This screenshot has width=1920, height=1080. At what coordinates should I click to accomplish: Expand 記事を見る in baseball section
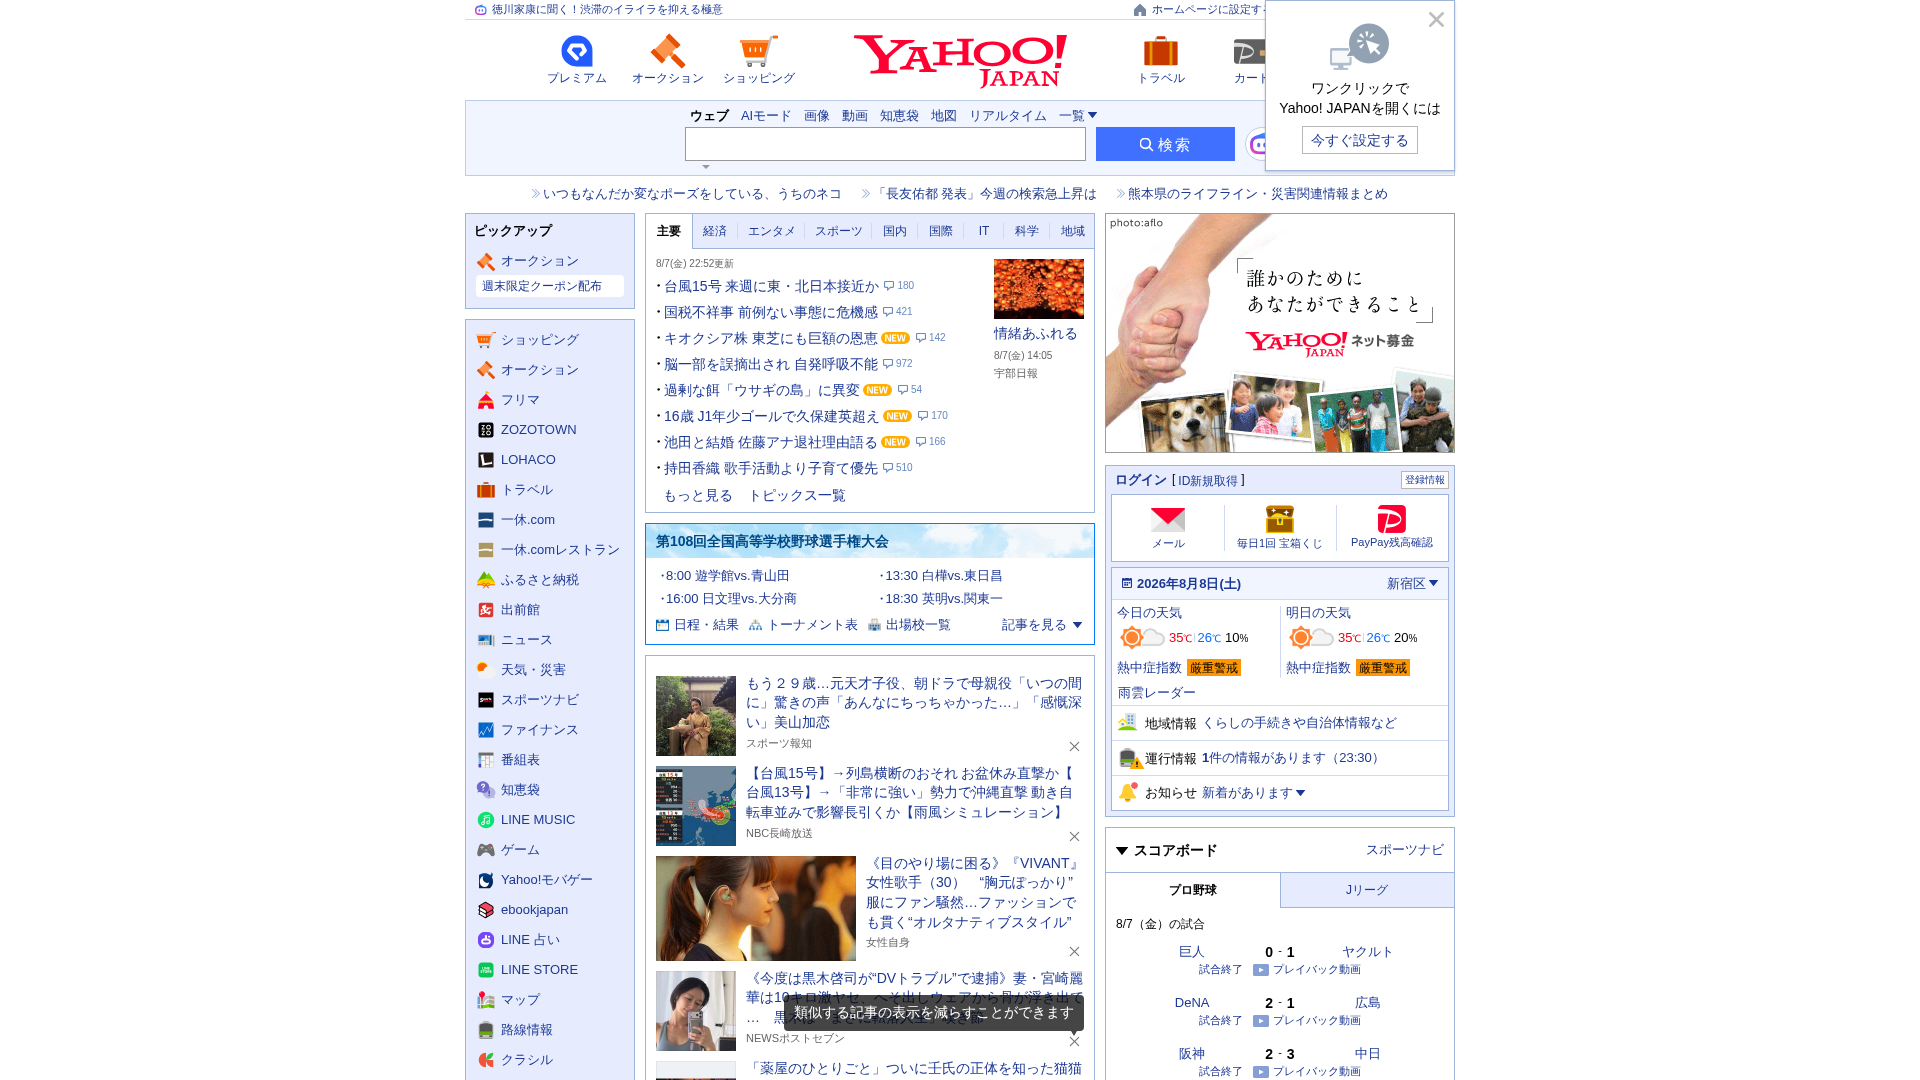[1042, 625]
